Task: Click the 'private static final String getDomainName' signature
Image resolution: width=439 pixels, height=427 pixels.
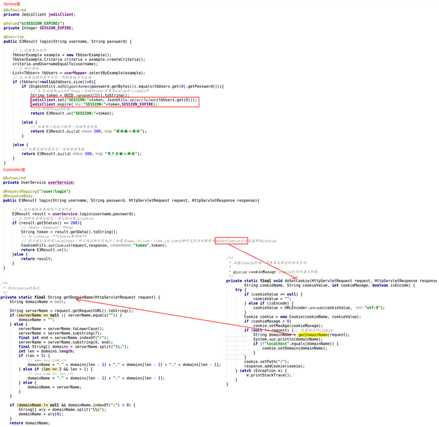Action: pyautogui.click(x=80, y=297)
